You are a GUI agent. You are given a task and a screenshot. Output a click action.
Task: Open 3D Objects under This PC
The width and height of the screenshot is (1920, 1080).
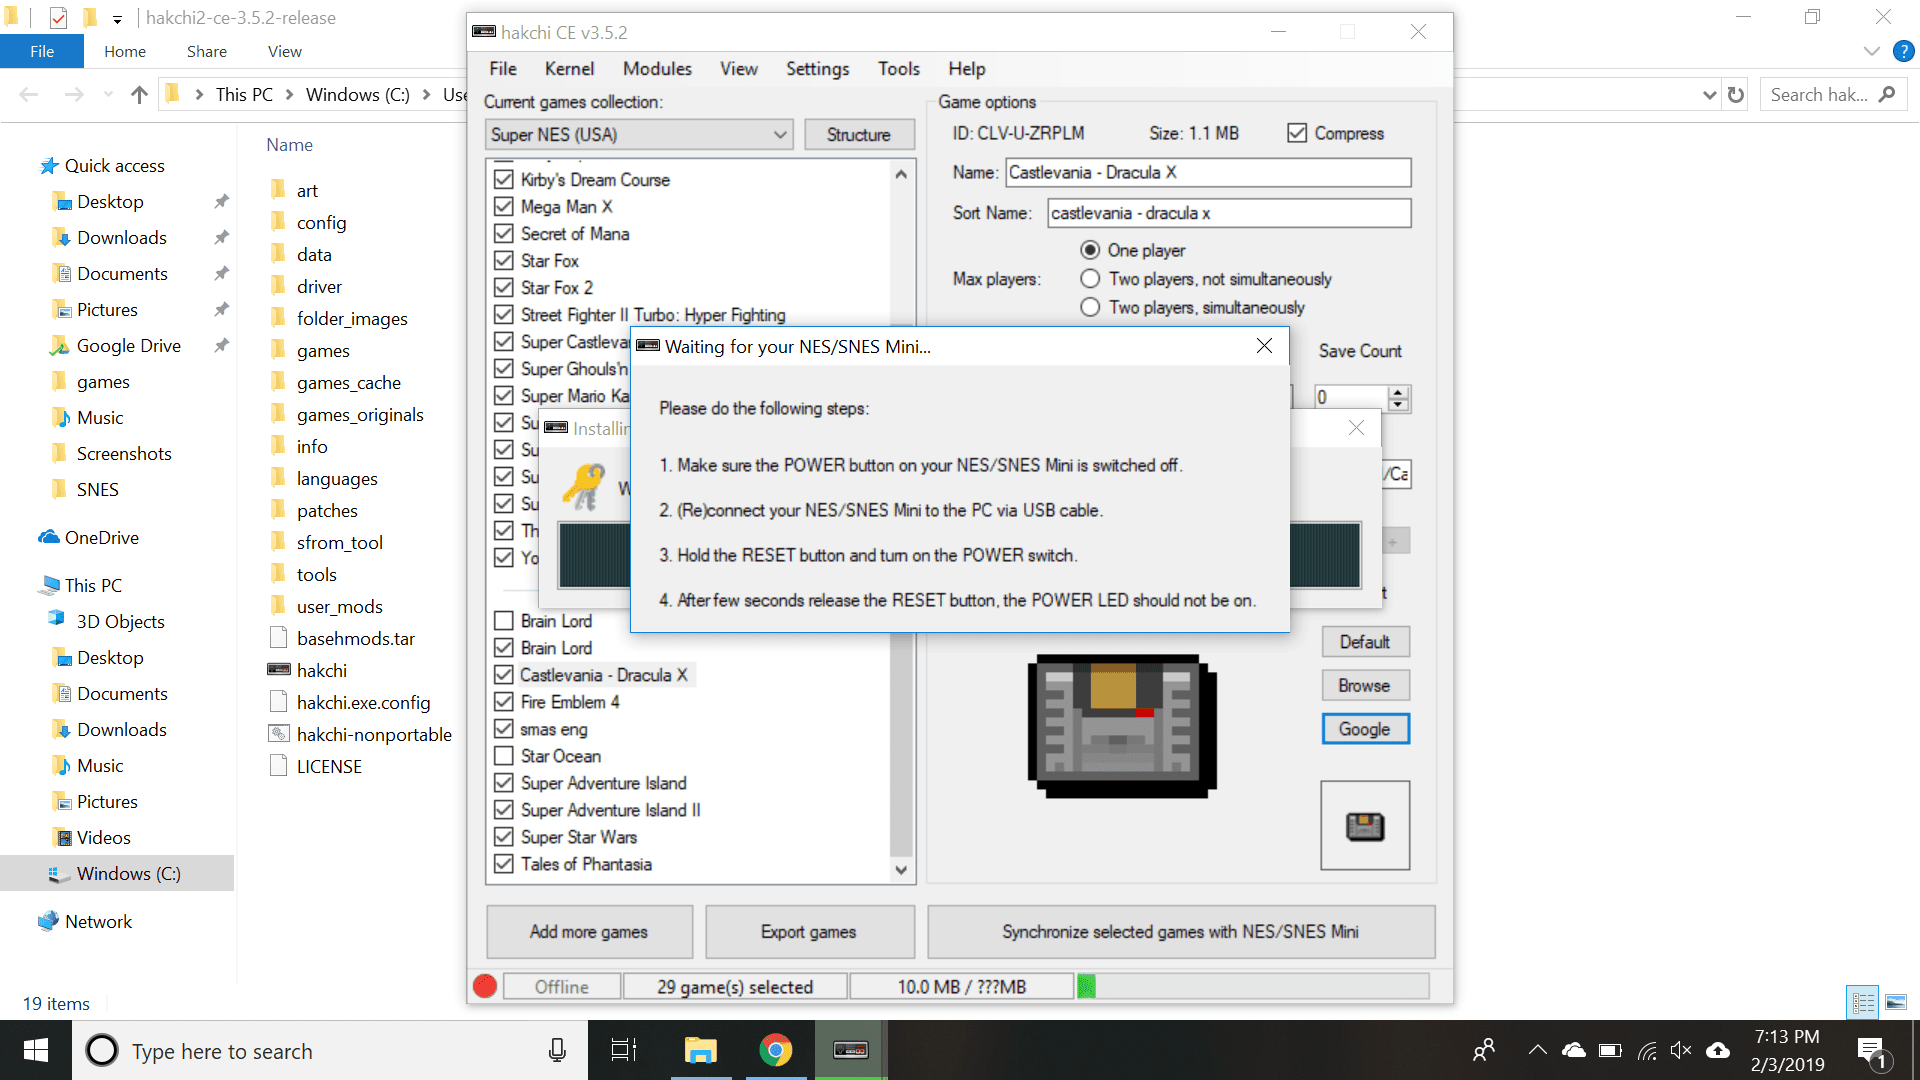(x=120, y=622)
